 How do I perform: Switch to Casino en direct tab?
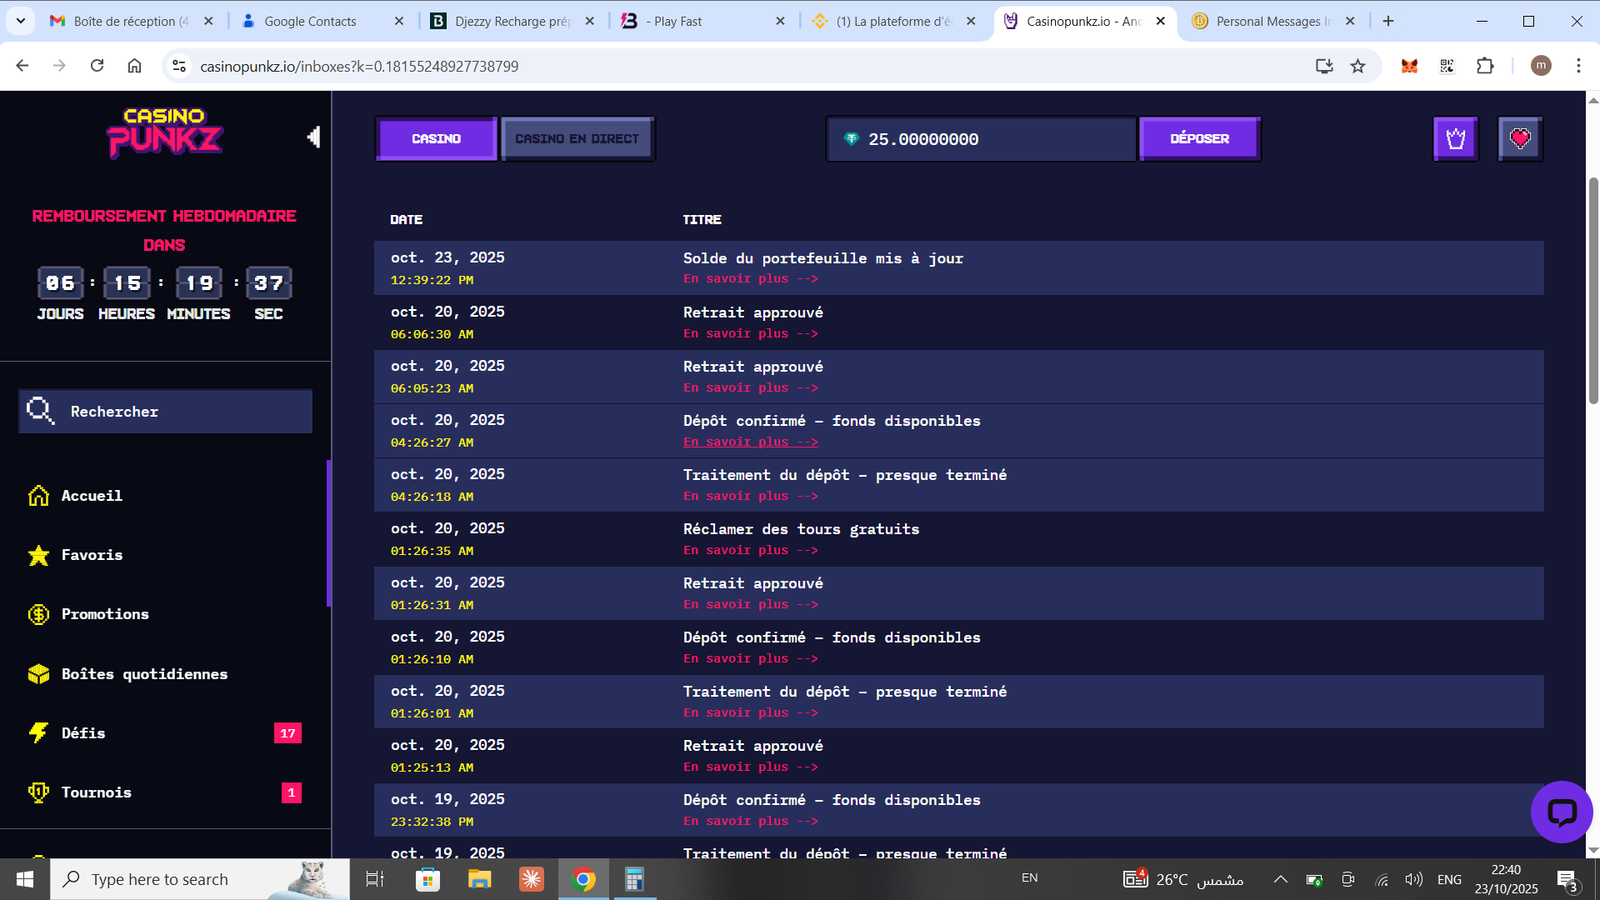pyautogui.click(x=577, y=139)
